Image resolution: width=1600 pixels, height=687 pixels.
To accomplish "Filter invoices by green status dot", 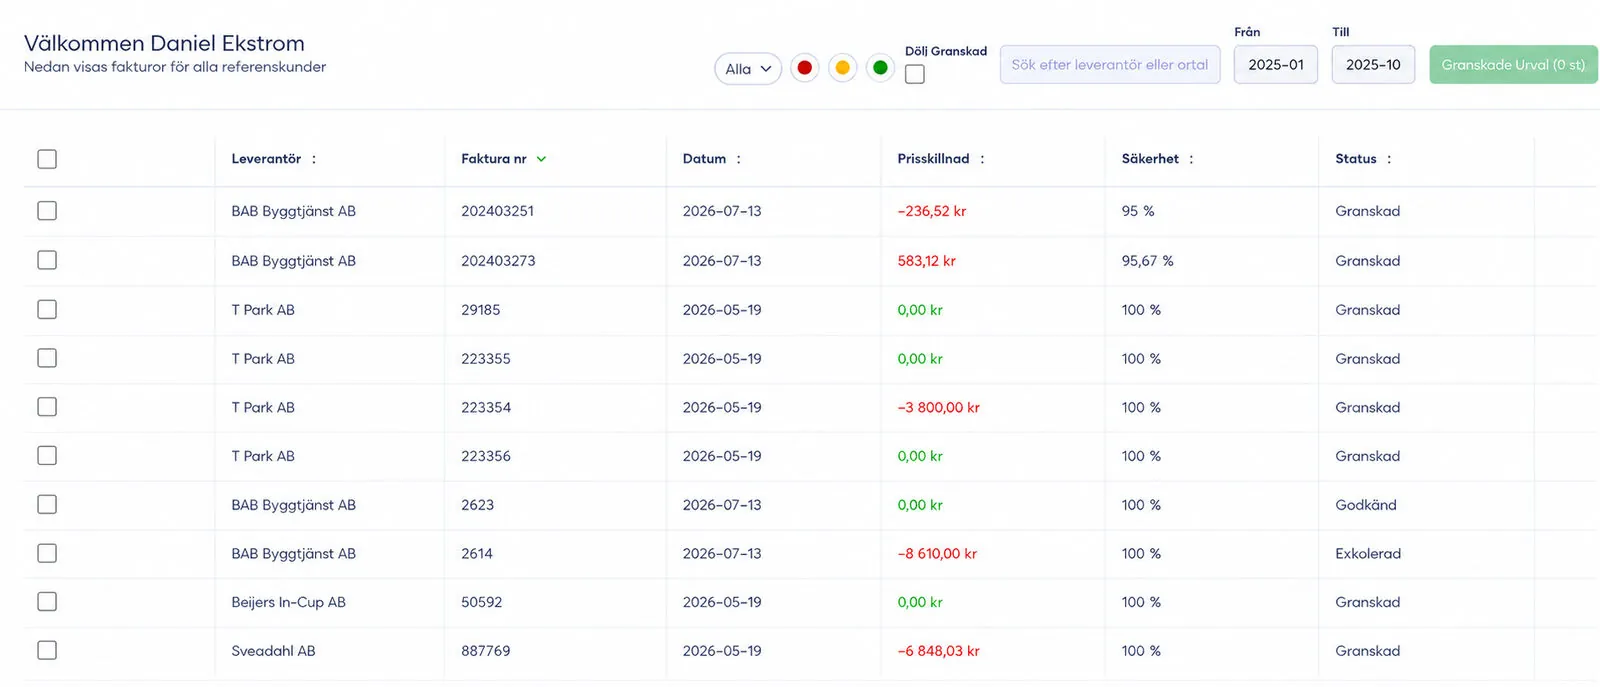I will (880, 68).
